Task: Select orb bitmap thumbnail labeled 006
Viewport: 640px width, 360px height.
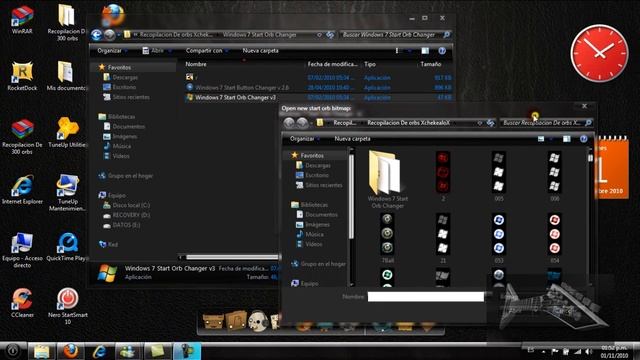Action: click(554, 176)
